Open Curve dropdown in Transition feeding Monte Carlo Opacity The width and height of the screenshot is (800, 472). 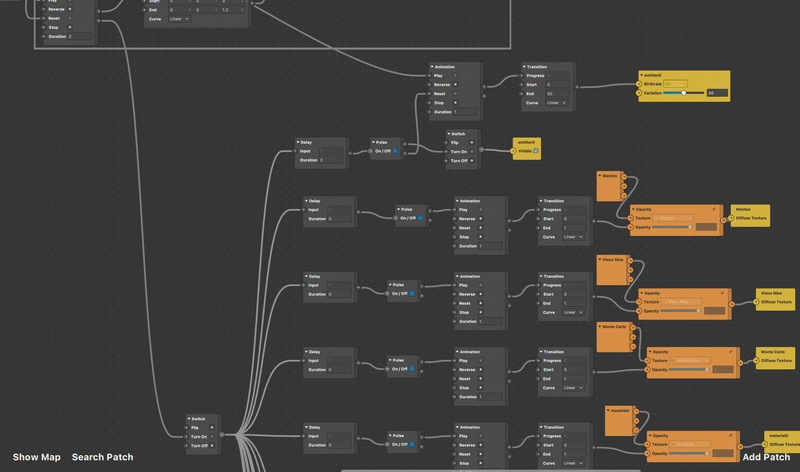pos(573,388)
